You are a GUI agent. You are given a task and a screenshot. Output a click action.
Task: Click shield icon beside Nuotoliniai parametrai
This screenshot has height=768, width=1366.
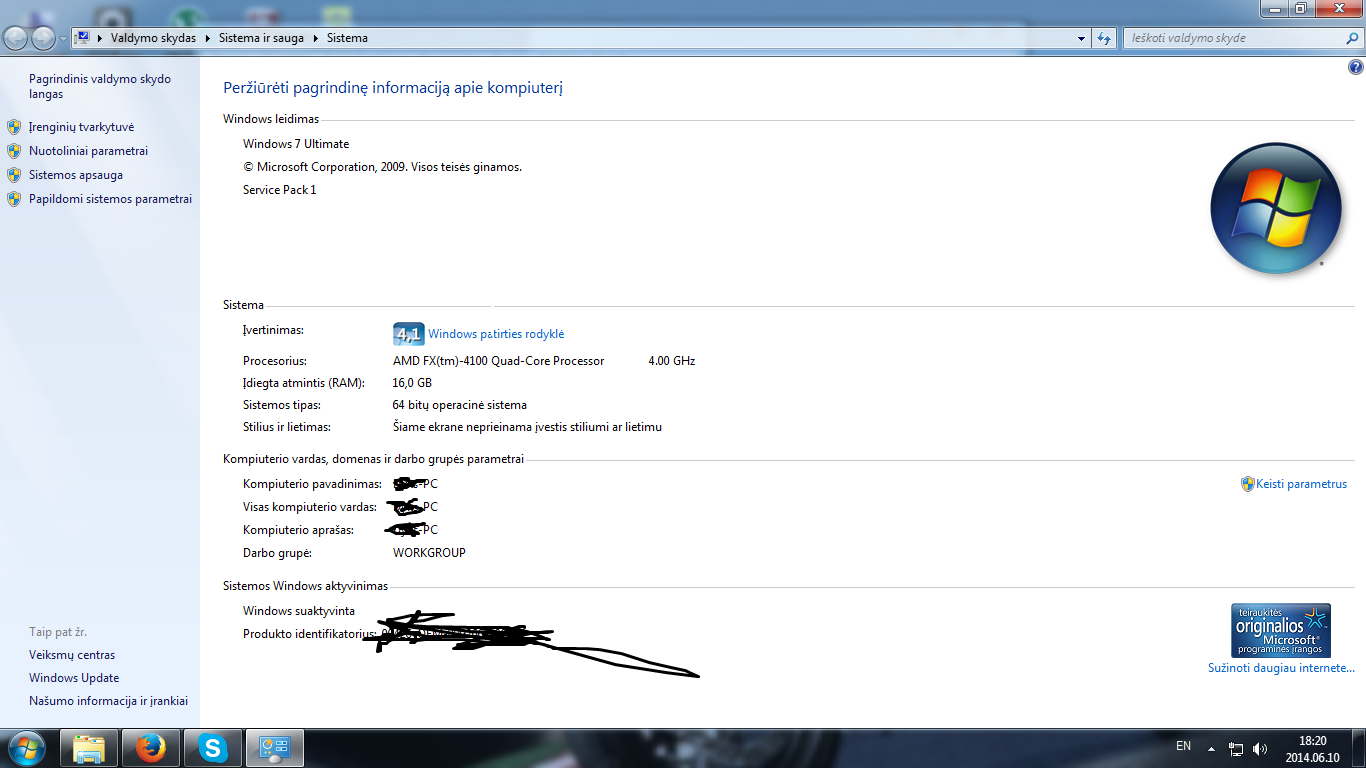click(14, 151)
